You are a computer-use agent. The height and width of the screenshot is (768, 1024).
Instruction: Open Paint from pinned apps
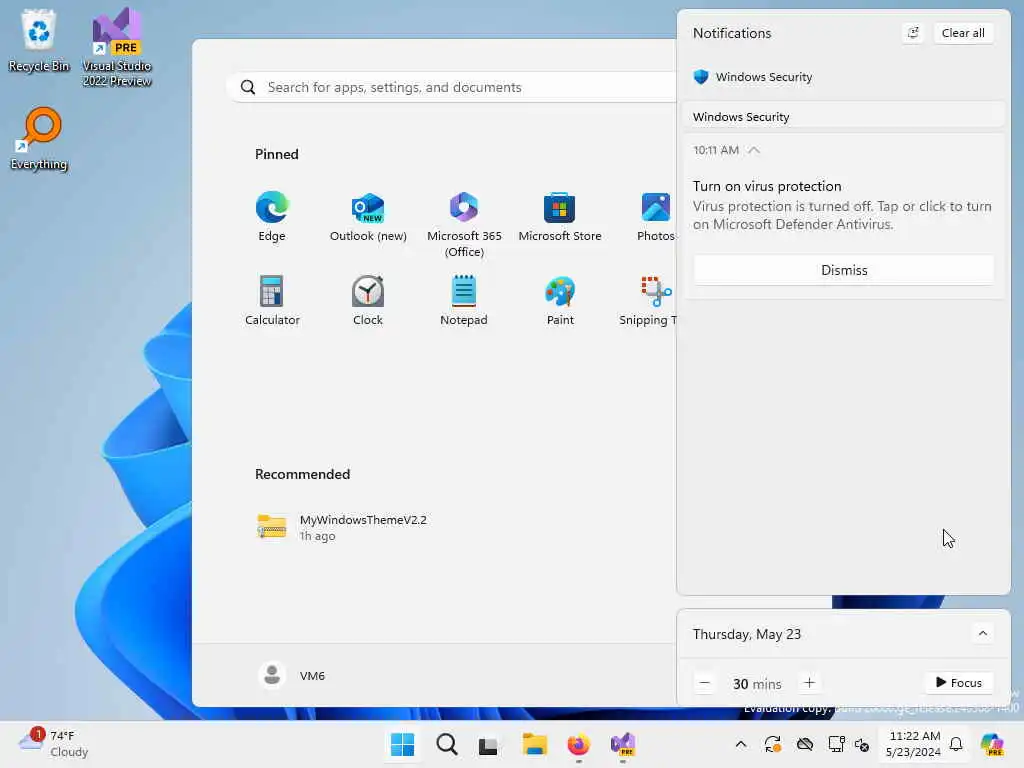(560, 301)
